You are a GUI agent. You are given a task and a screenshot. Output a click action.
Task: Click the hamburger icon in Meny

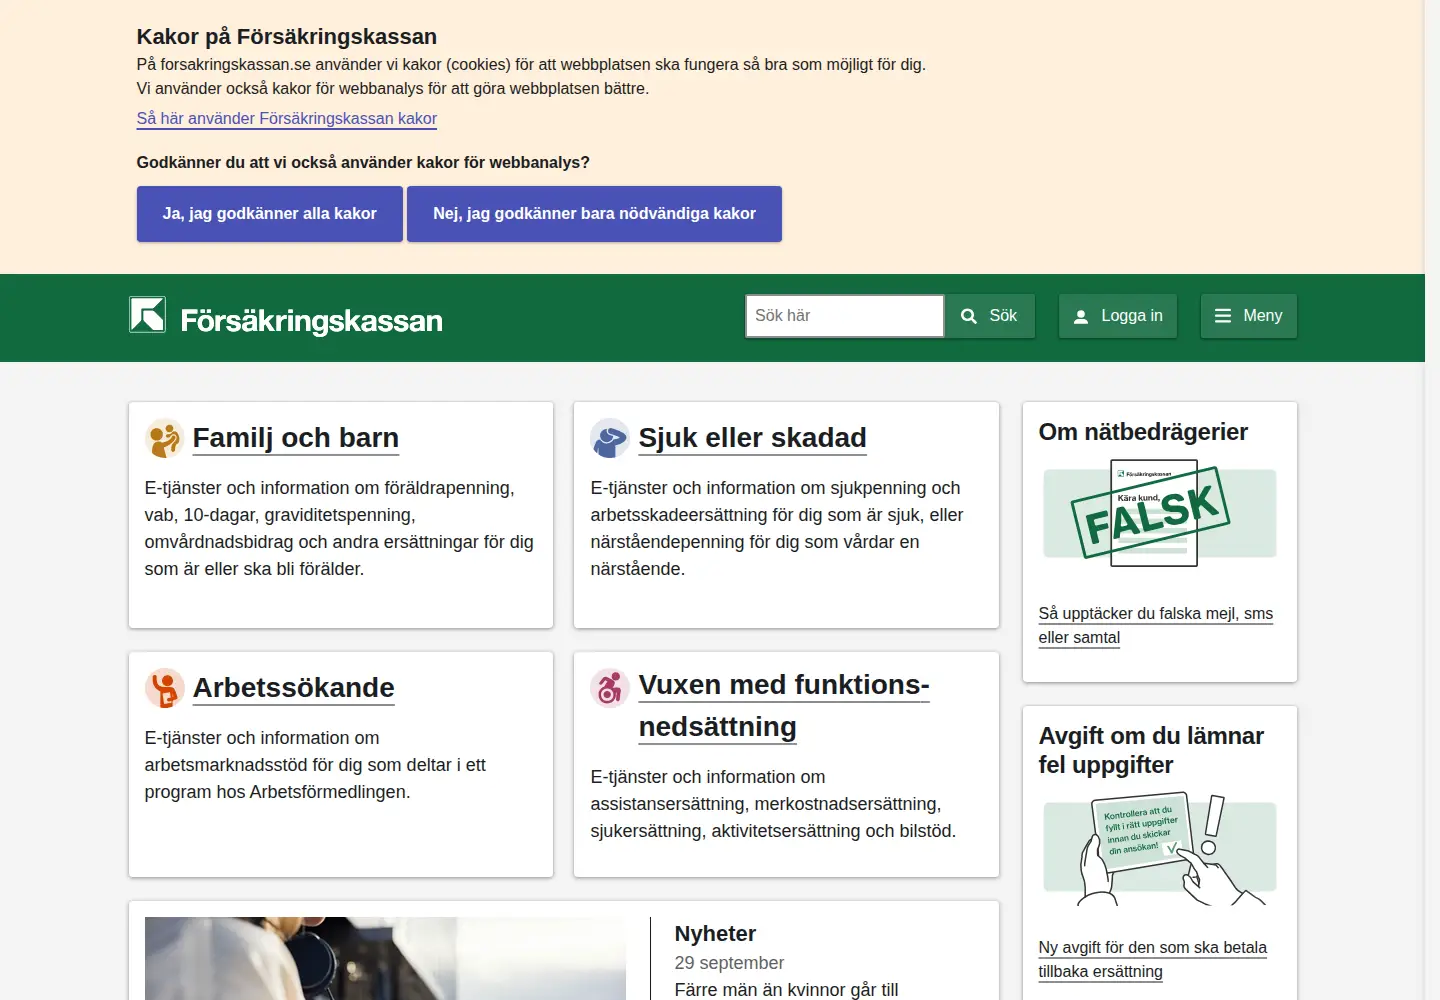coord(1222,316)
